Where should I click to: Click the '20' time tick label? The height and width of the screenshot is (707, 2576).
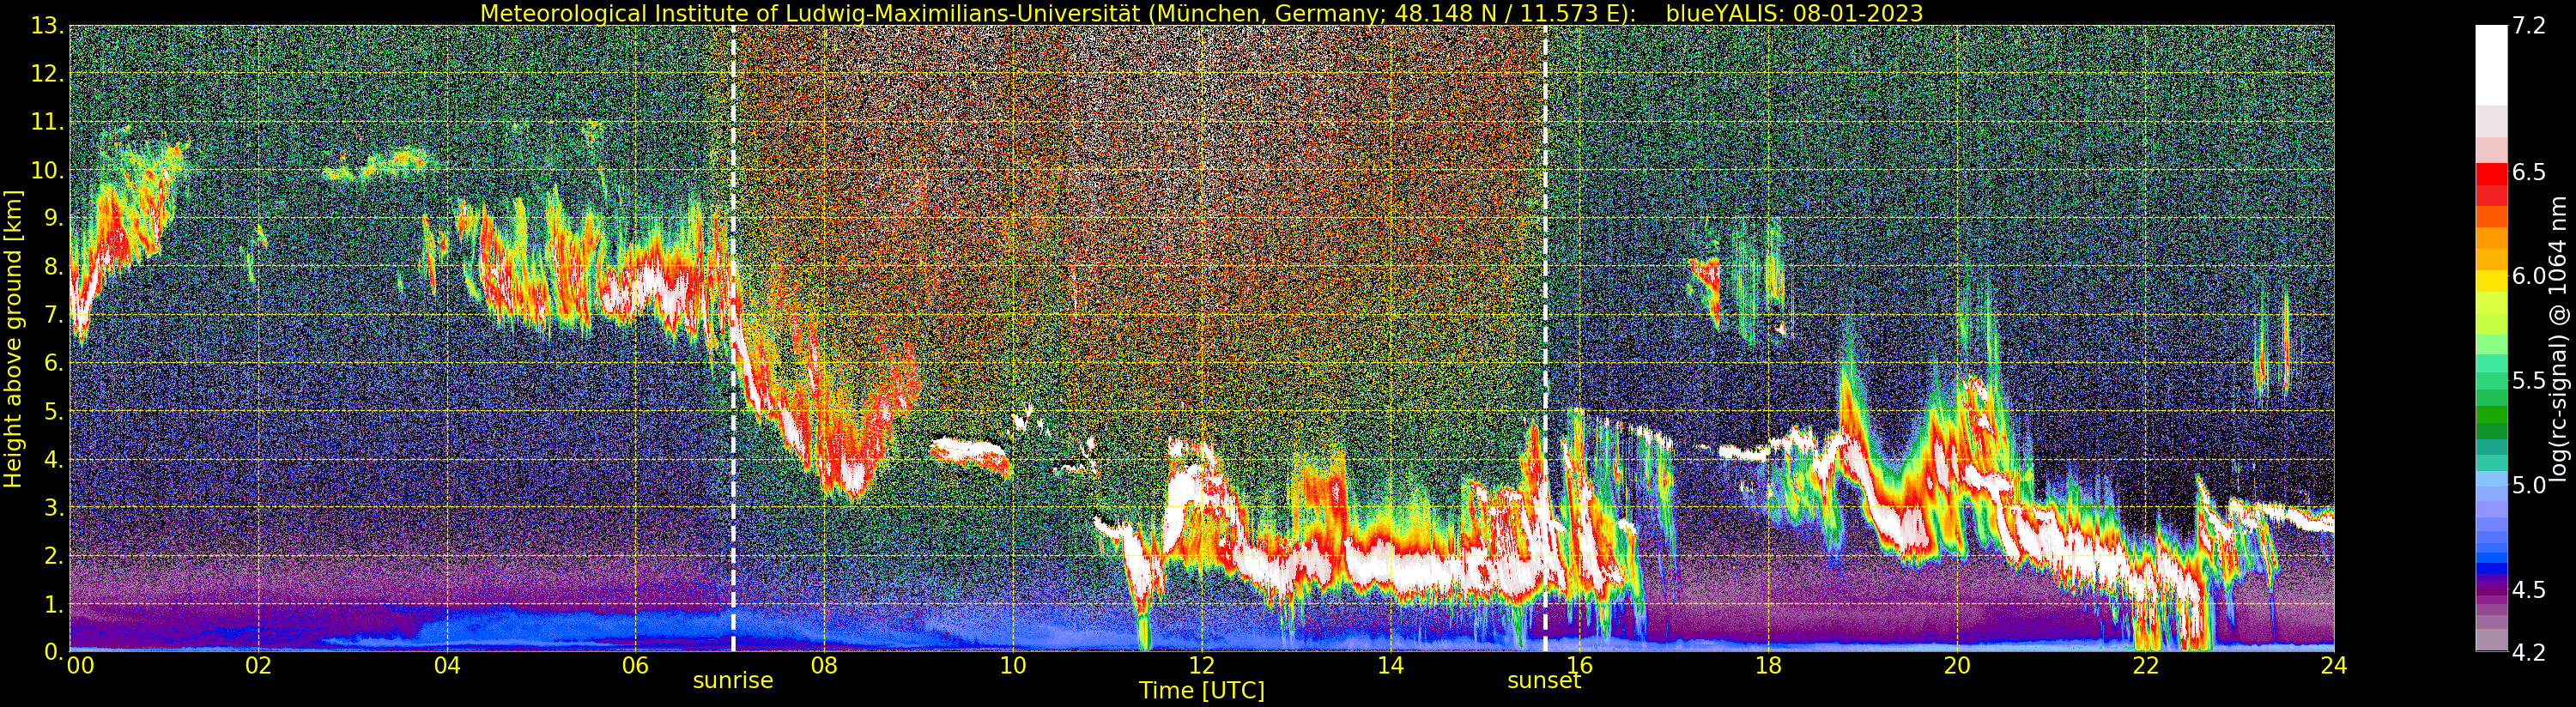1957,666
